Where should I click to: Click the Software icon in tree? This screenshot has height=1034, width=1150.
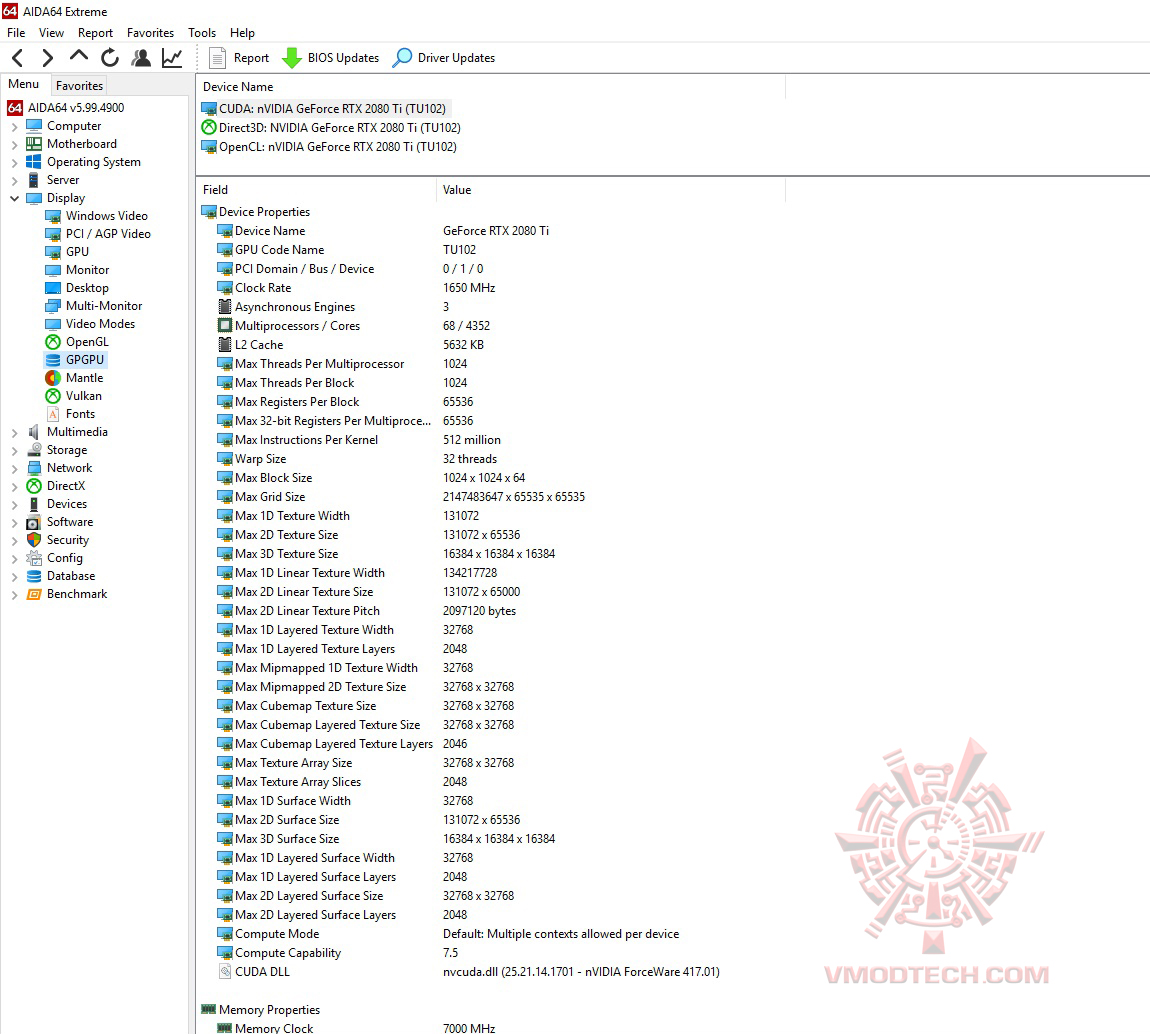[34, 522]
